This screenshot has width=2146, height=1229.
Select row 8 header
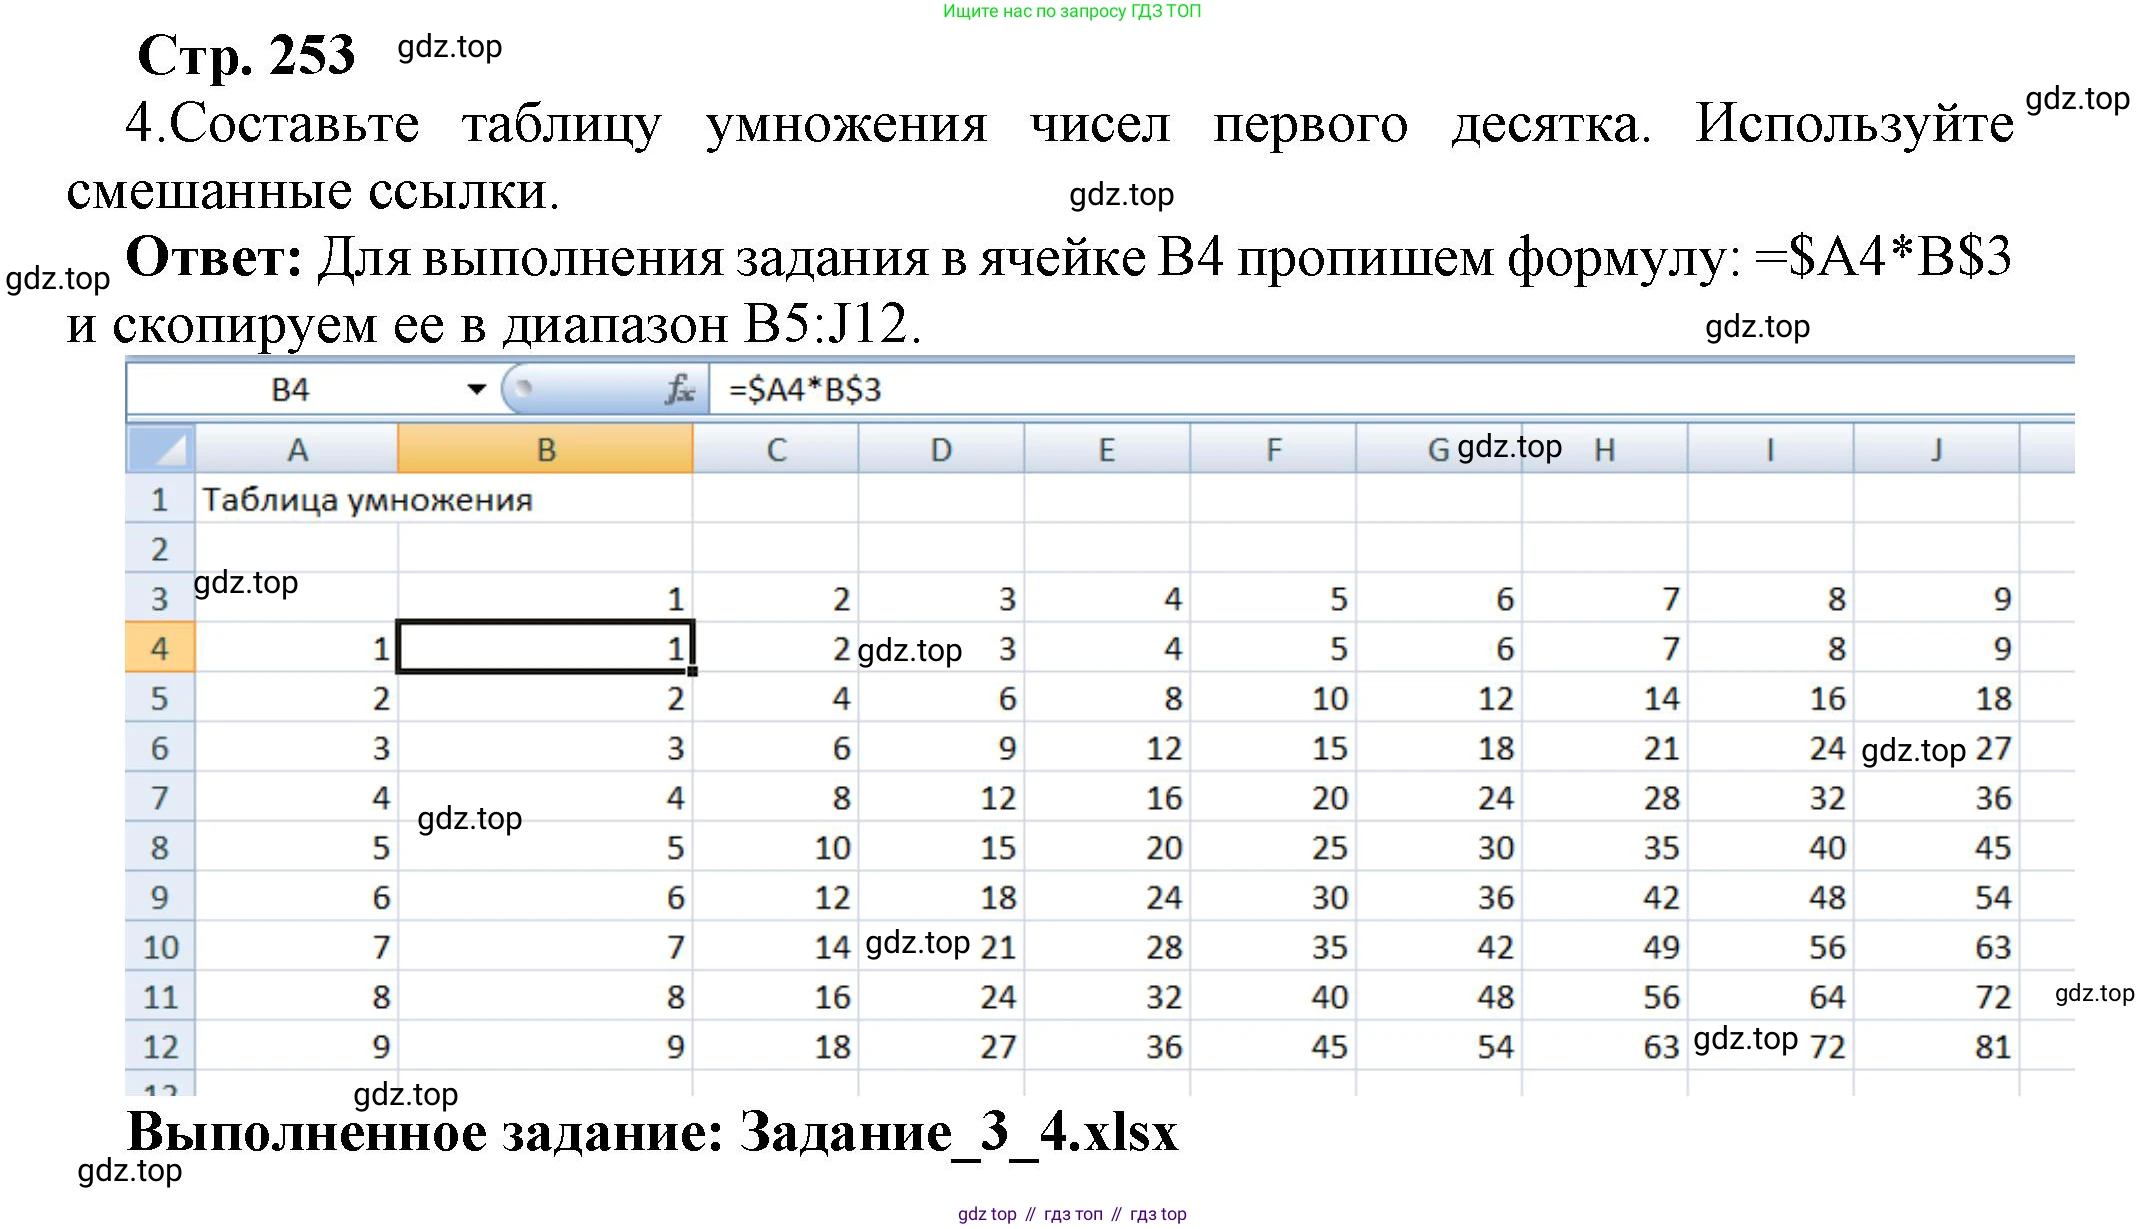tap(160, 847)
